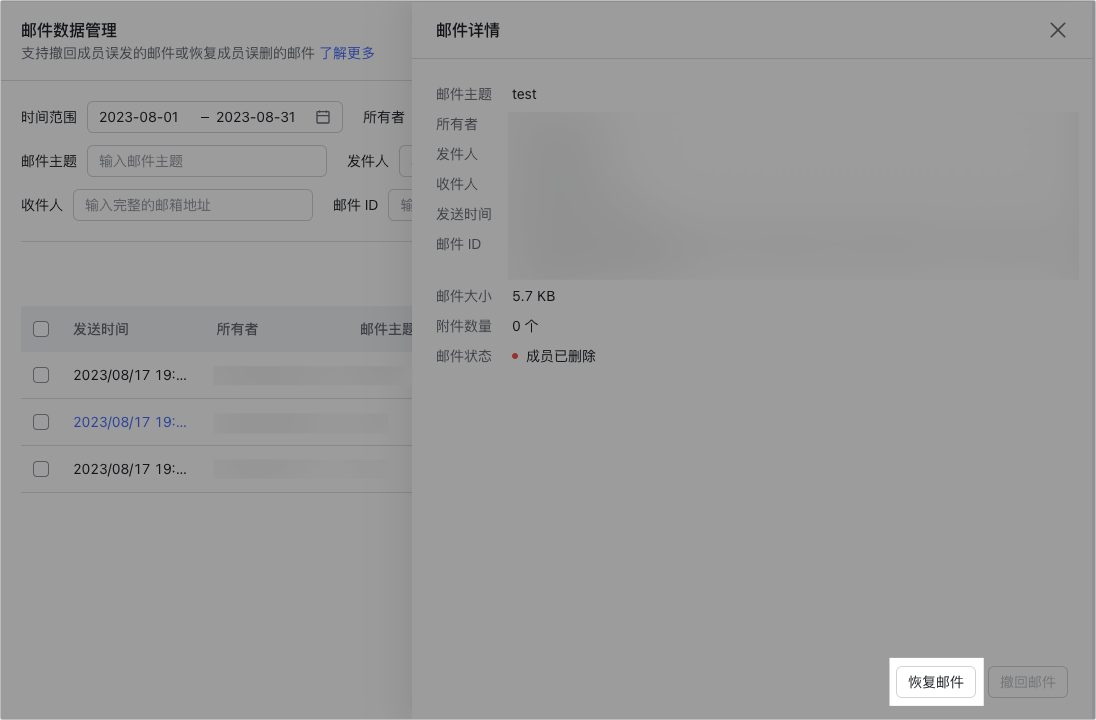Open the 了解更多 link
The image size is (1096, 720).
pyautogui.click(x=347, y=53)
